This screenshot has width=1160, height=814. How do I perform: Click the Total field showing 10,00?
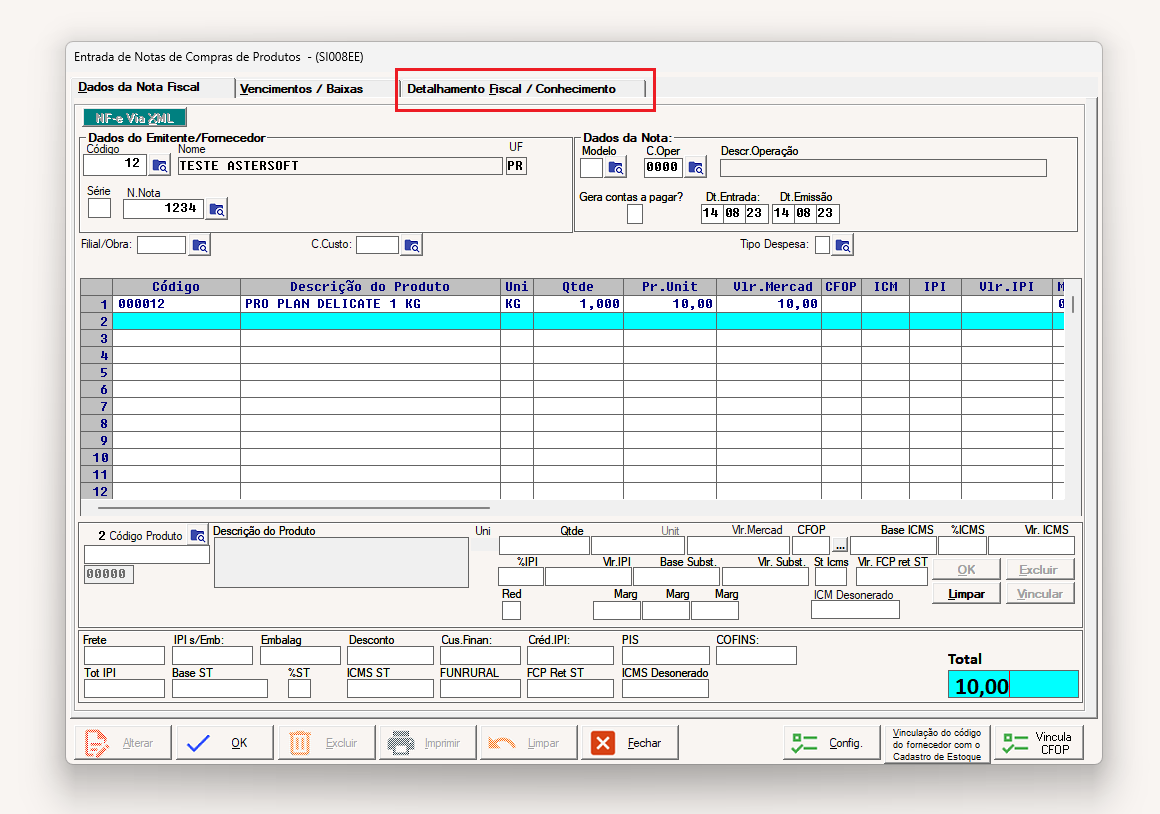(1013, 684)
